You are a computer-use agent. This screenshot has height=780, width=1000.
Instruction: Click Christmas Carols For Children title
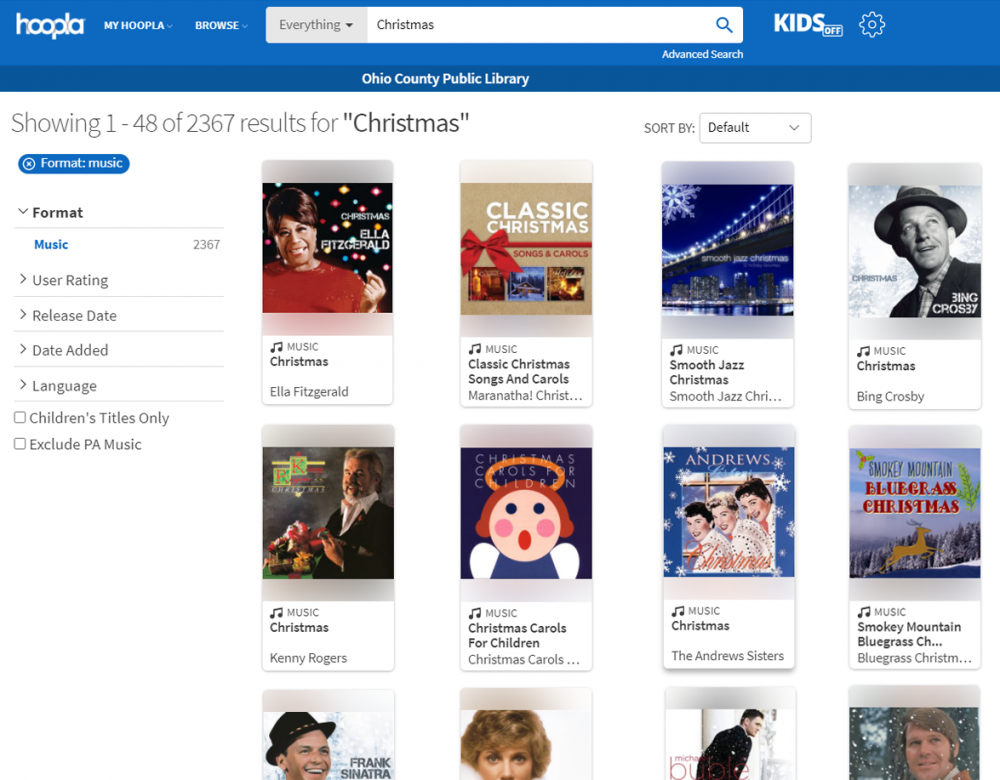tap(517, 635)
